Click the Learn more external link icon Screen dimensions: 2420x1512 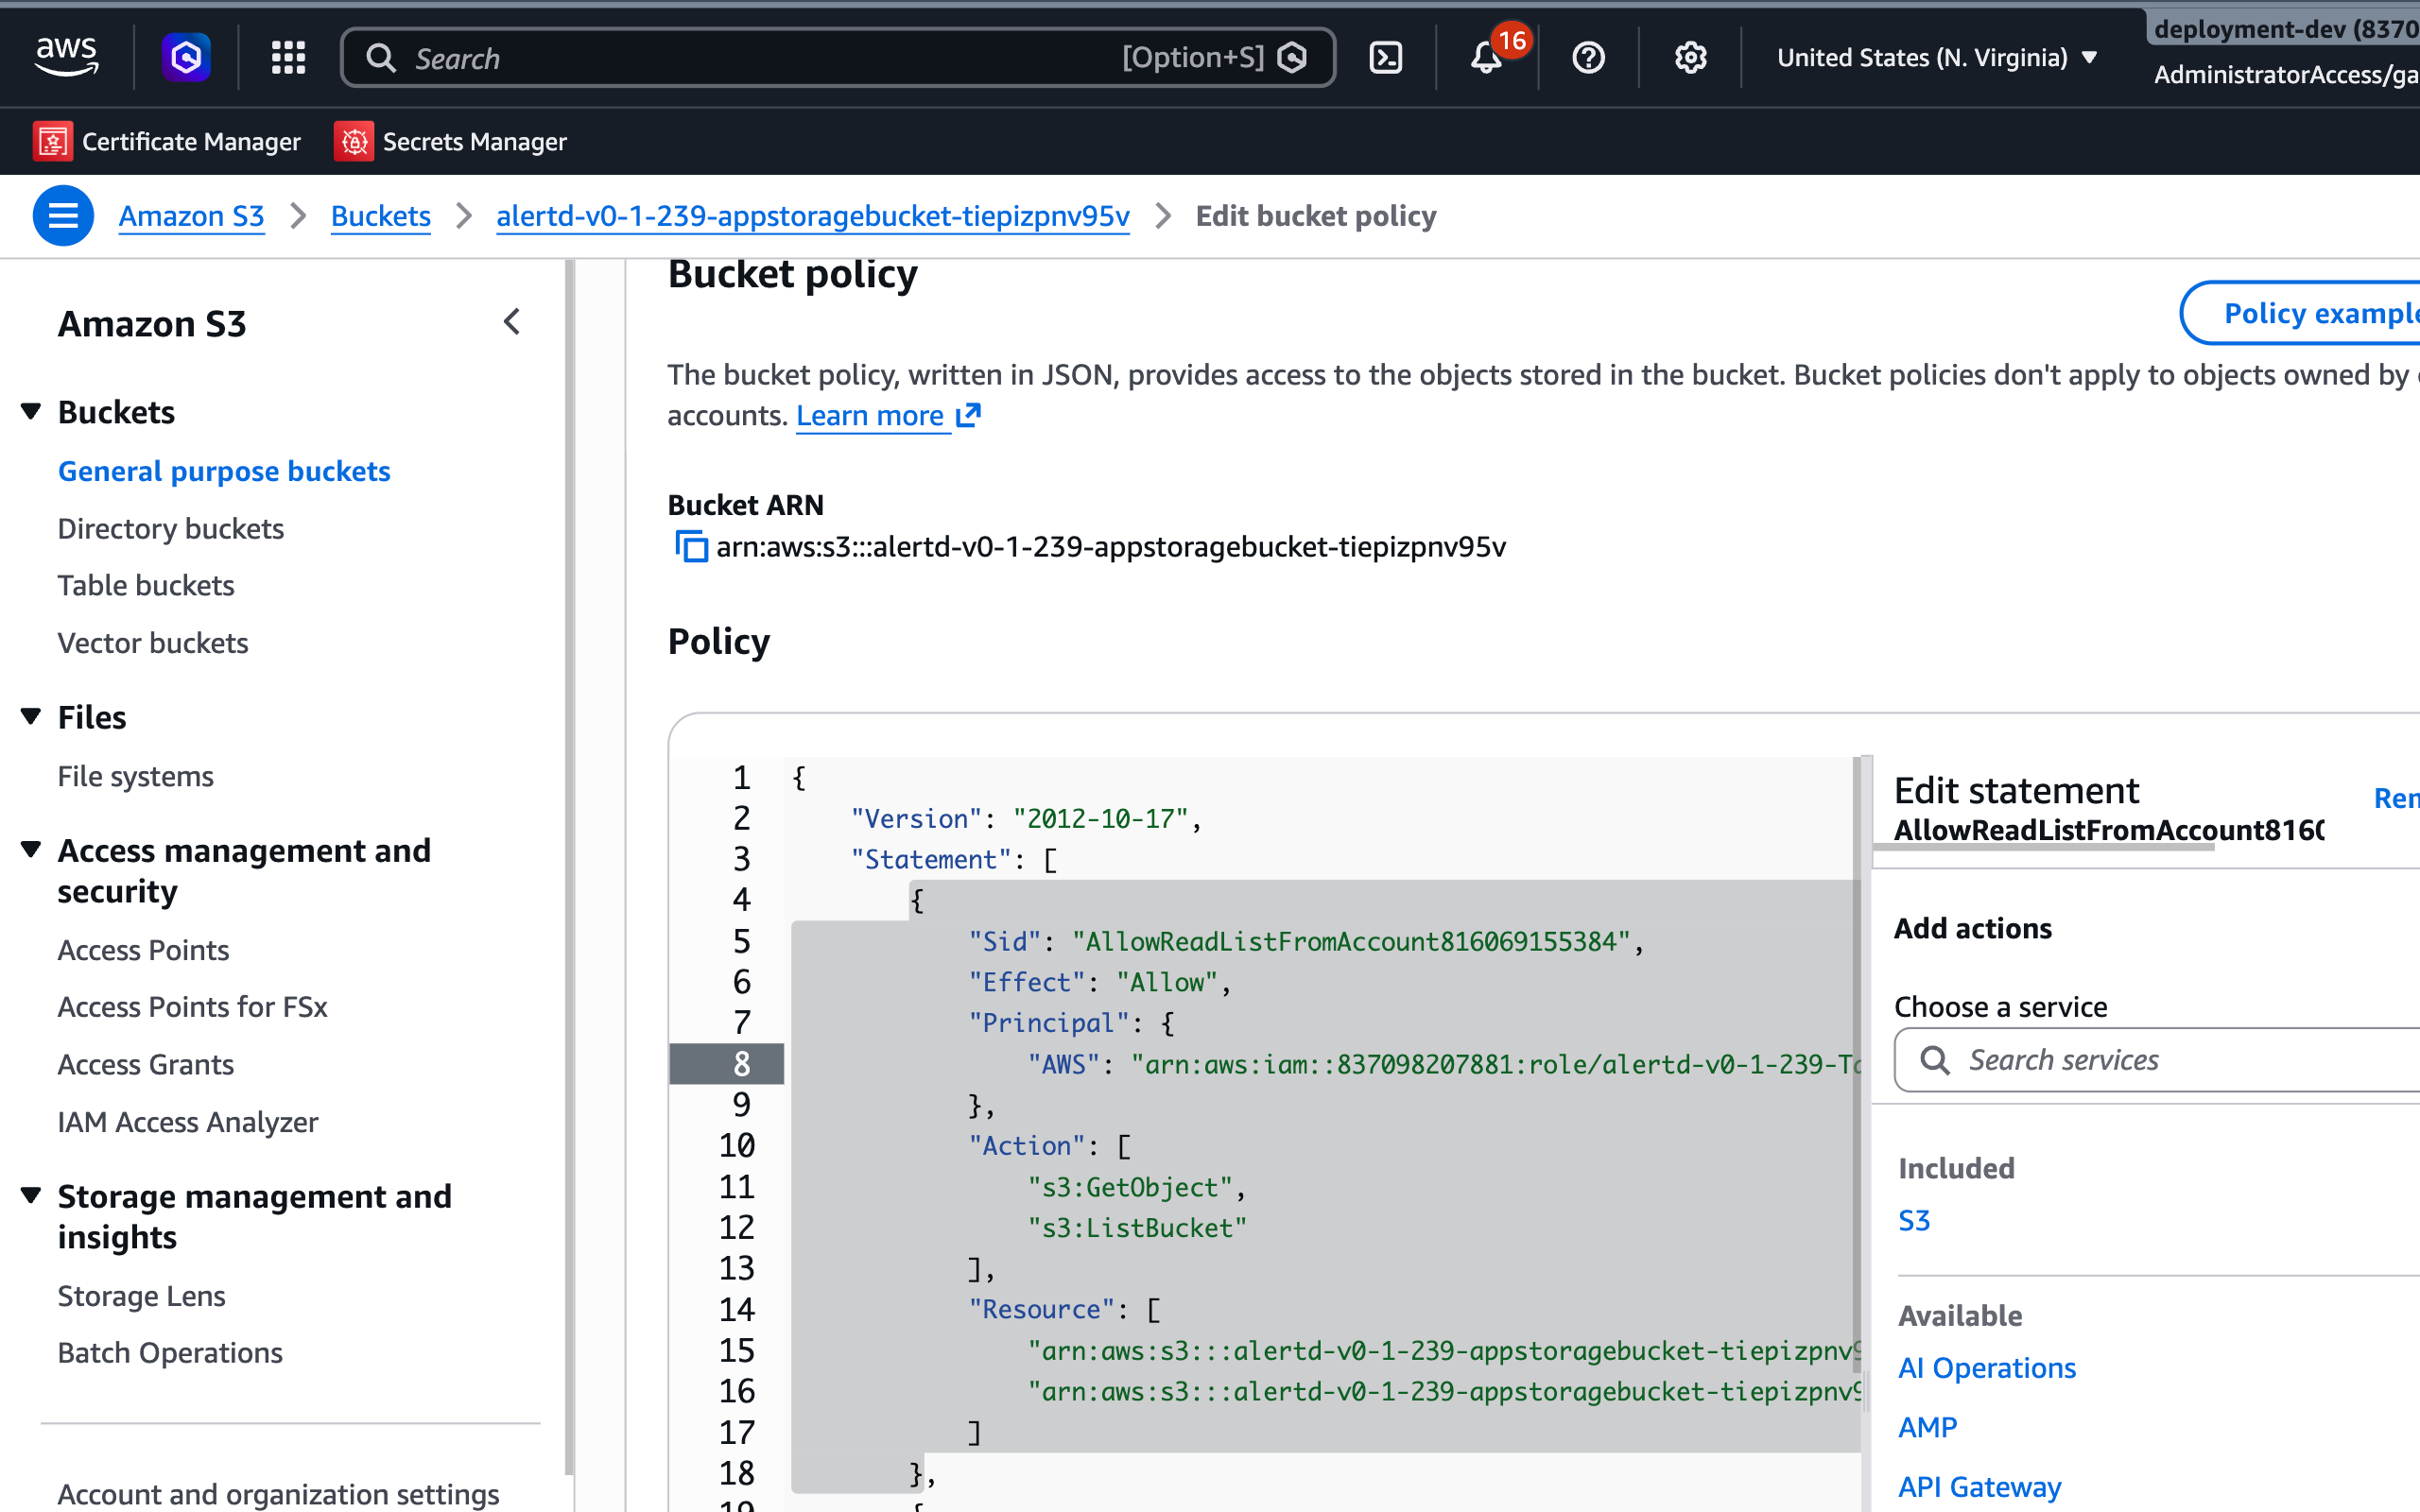coord(968,415)
